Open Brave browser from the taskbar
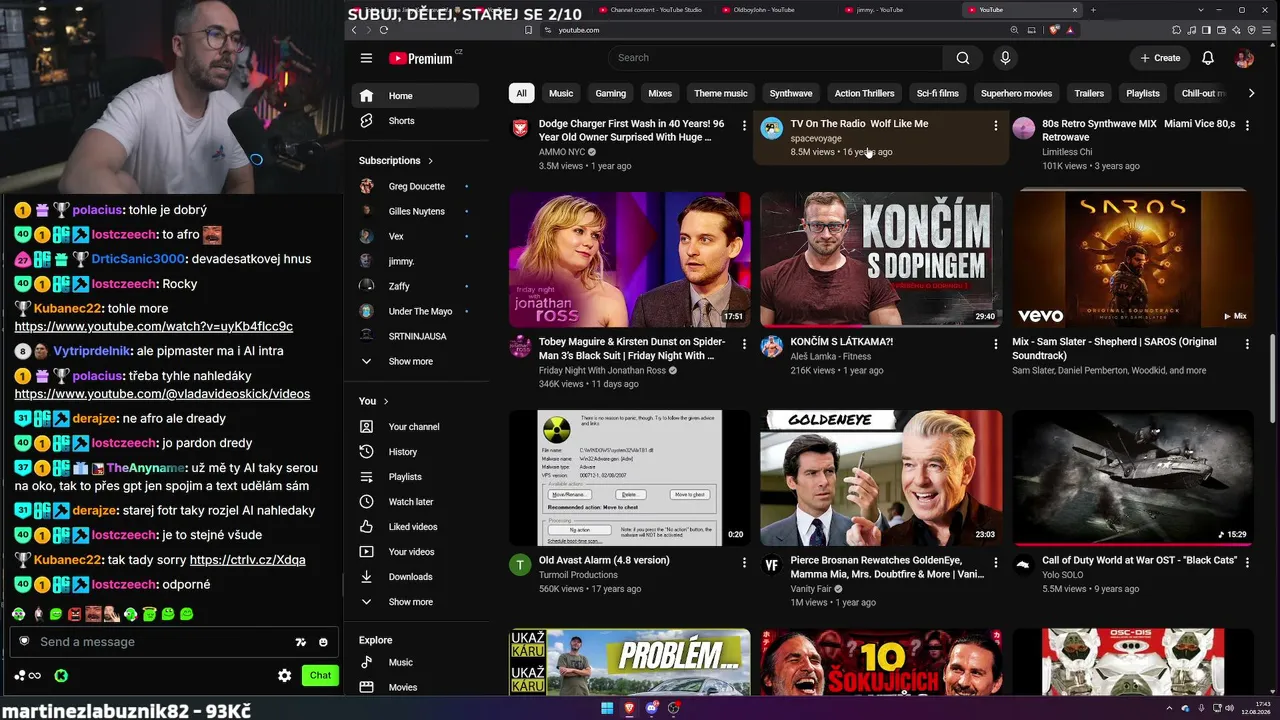This screenshot has height=720, width=1280. pyautogui.click(x=629, y=709)
